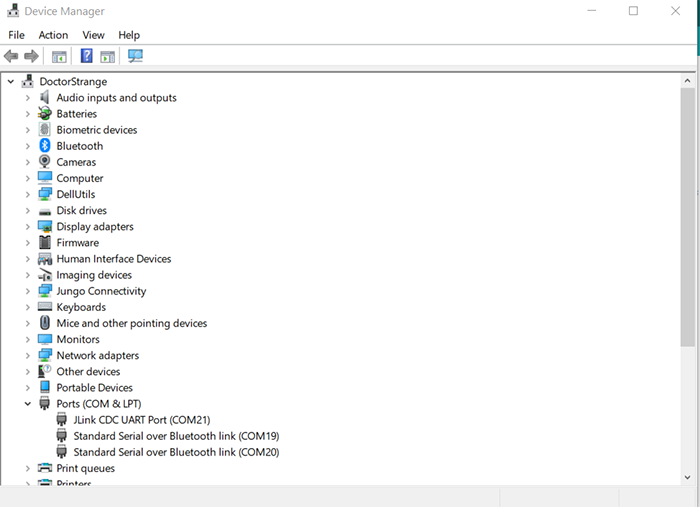Select the Jungo Connectivity category

pyautogui.click(x=101, y=291)
